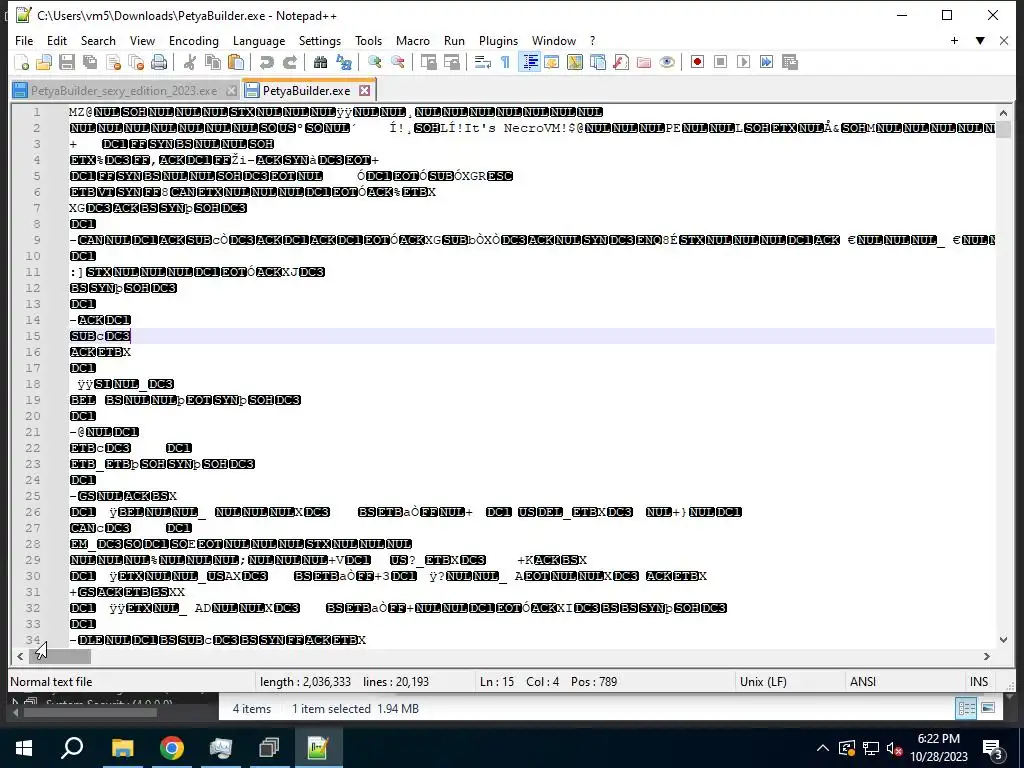Click vertical scrollbar up arrow
The width and height of the screenshot is (1024, 768).
pos(1003,112)
